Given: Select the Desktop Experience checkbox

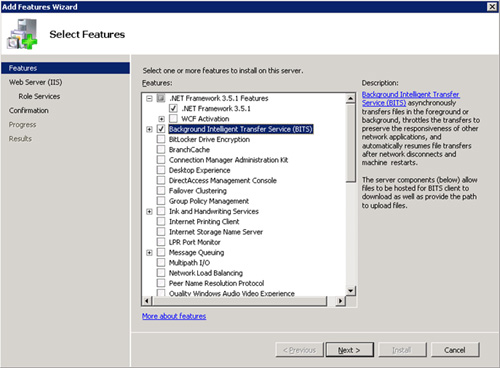Looking at the screenshot, I should 161,170.
